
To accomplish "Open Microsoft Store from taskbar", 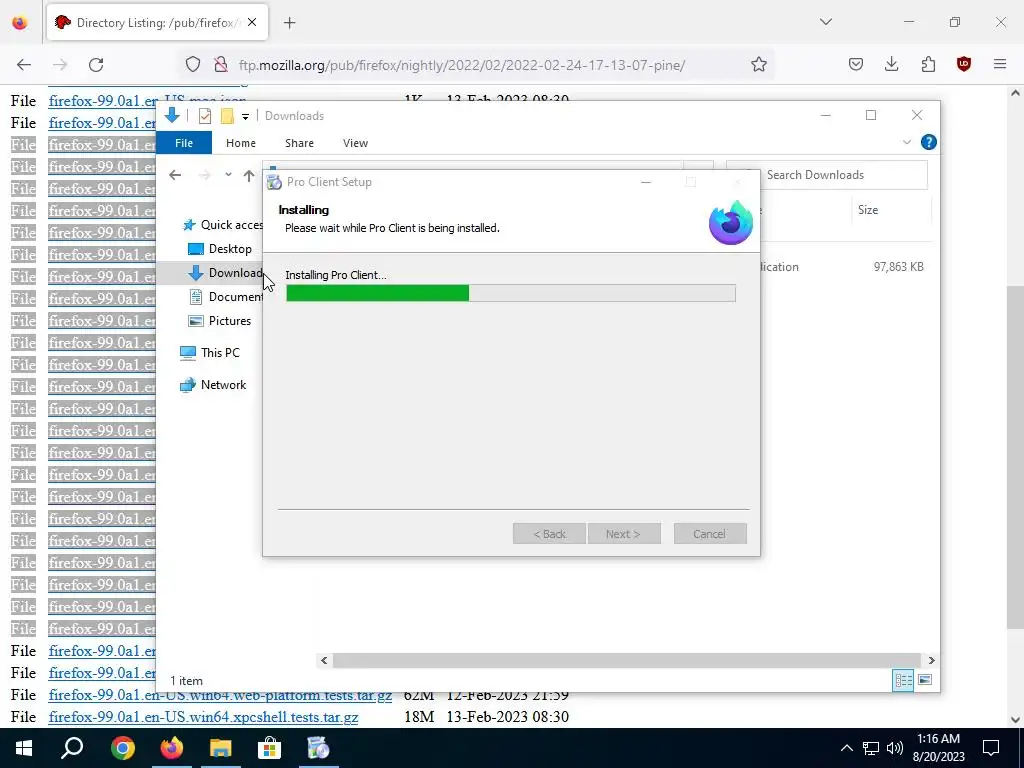I will point(269,748).
